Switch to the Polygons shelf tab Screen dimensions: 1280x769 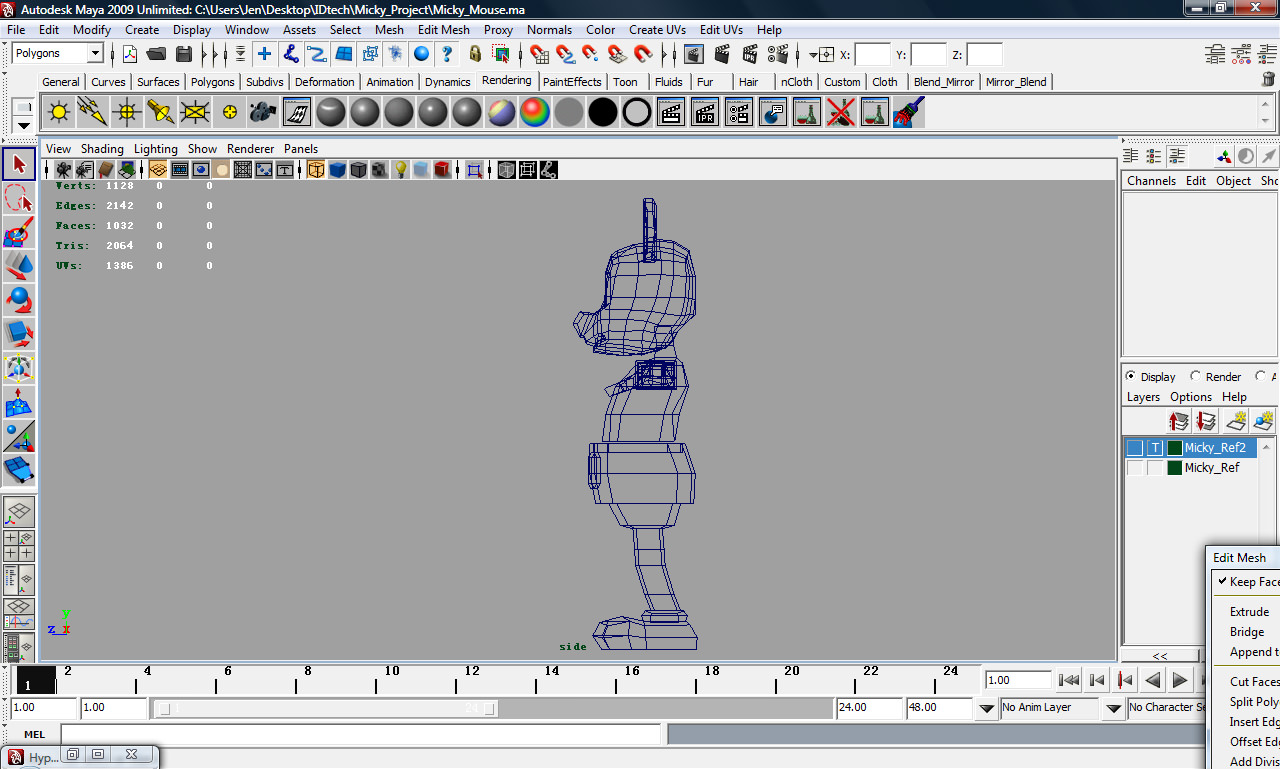pyautogui.click(x=212, y=82)
